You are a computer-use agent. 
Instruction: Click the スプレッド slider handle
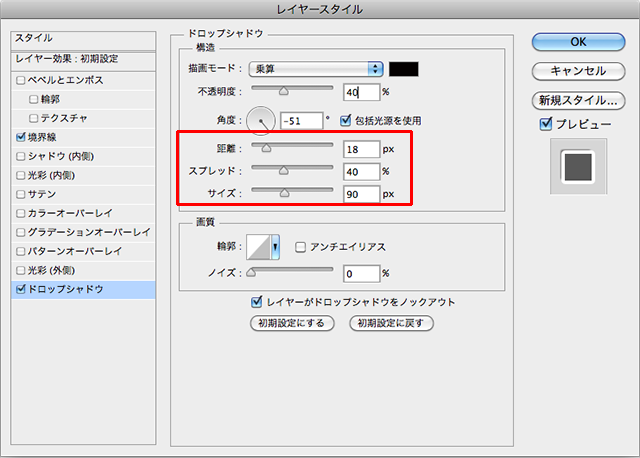(284, 170)
